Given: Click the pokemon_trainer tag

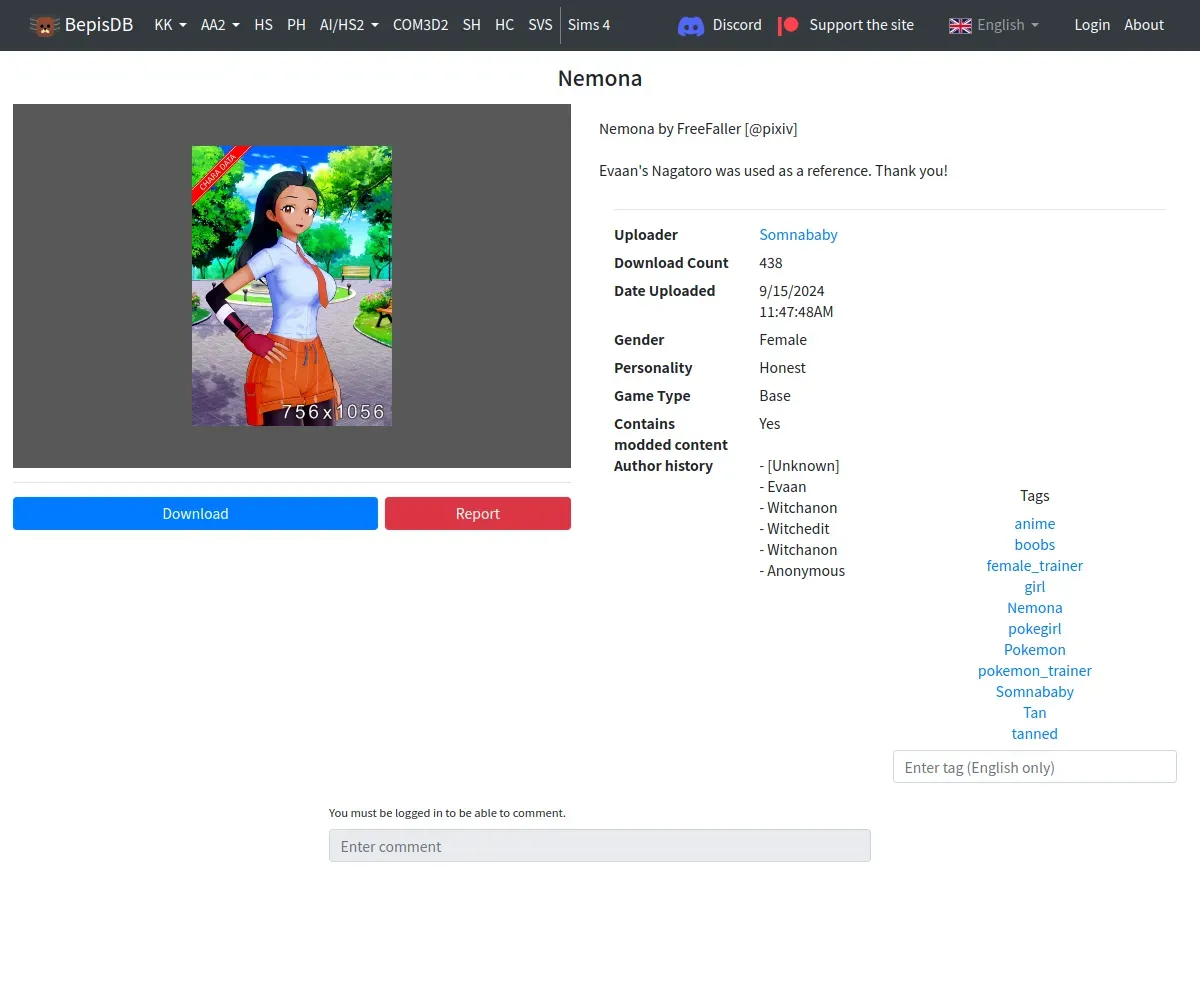Looking at the screenshot, I should [1035, 671].
